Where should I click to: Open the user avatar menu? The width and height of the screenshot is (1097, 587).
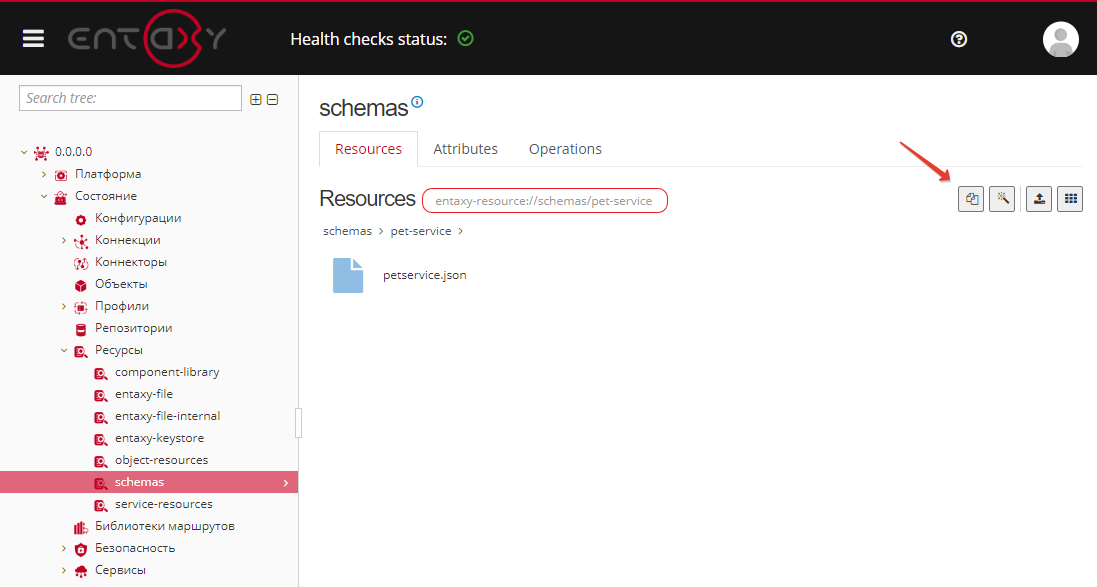point(1060,39)
